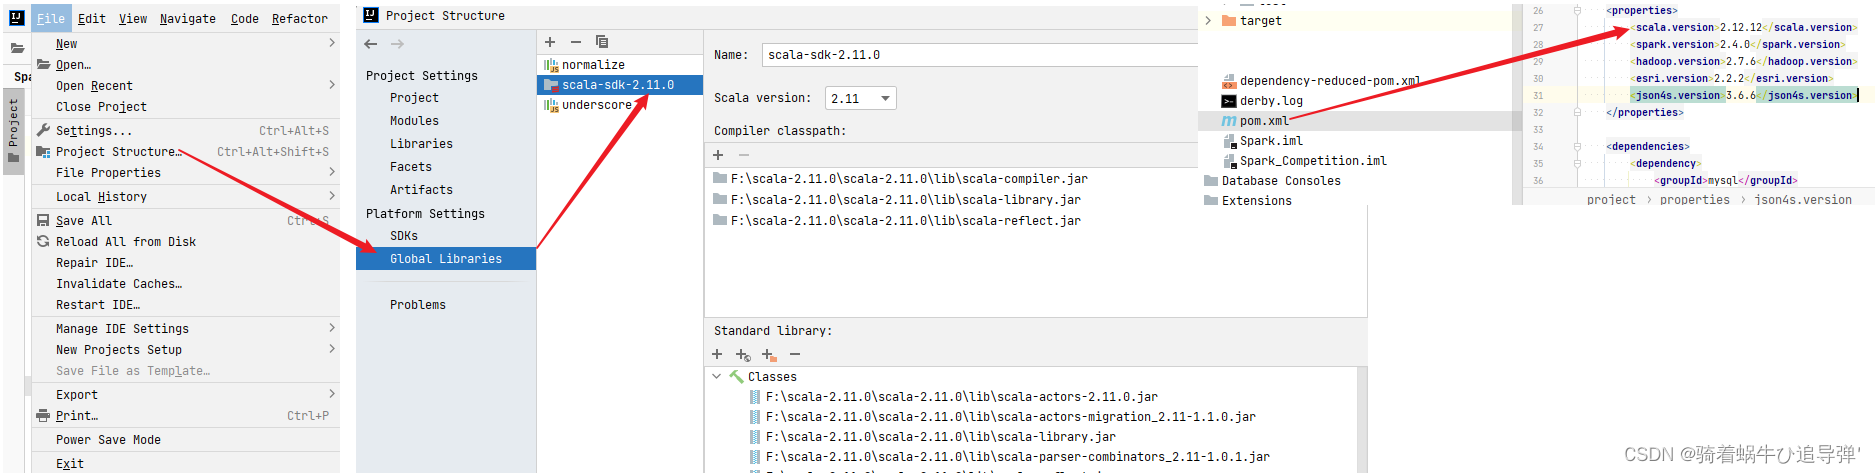Screen dimensions: 1875x473
Task: Click the Settings wrench icon
Action: [43, 130]
